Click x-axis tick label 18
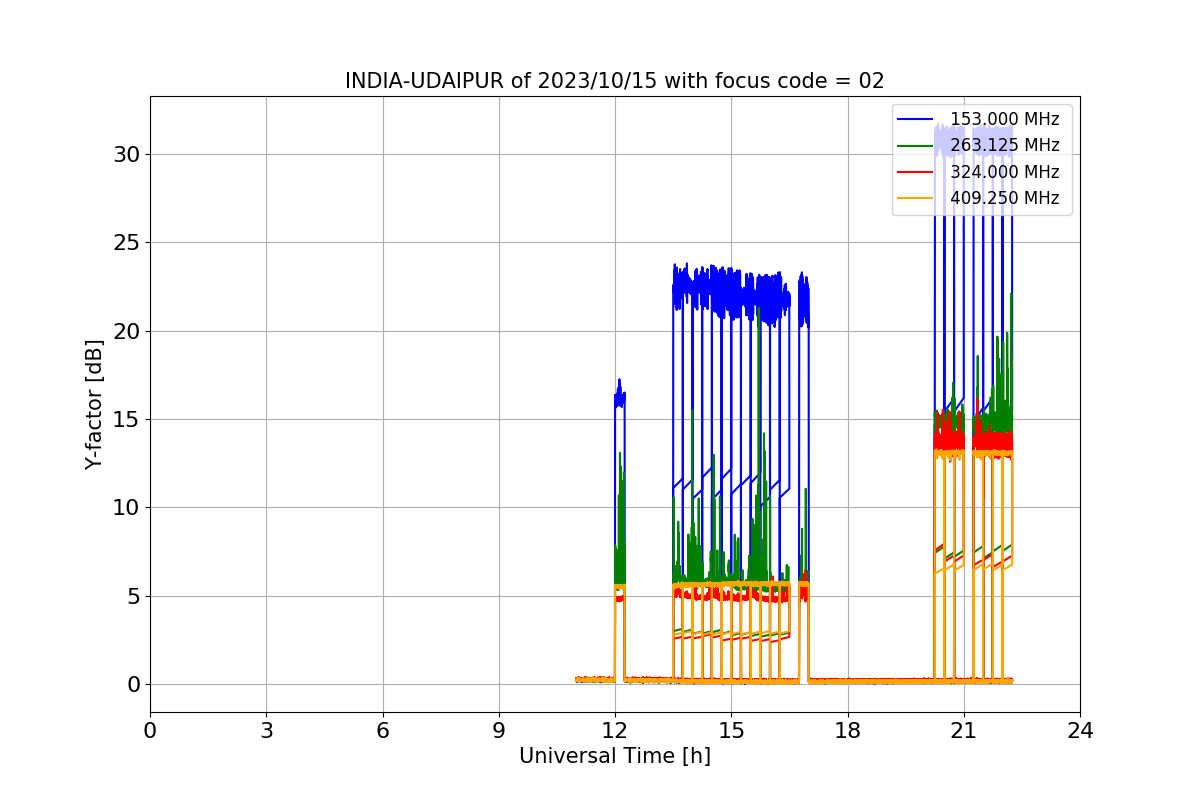Viewport: 1200px width, 800px height. coord(848,730)
